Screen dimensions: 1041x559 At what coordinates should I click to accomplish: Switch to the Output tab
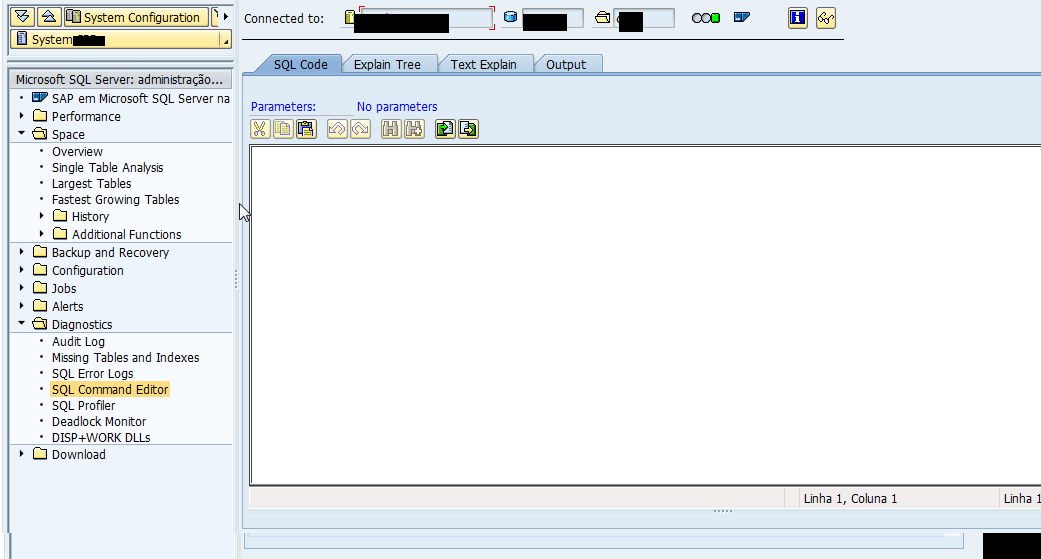click(x=566, y=64)
